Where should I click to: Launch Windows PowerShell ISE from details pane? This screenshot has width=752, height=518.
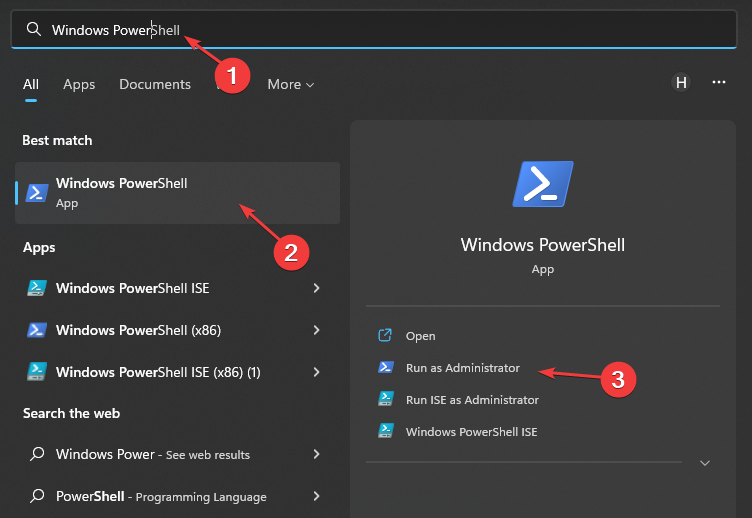471,432
